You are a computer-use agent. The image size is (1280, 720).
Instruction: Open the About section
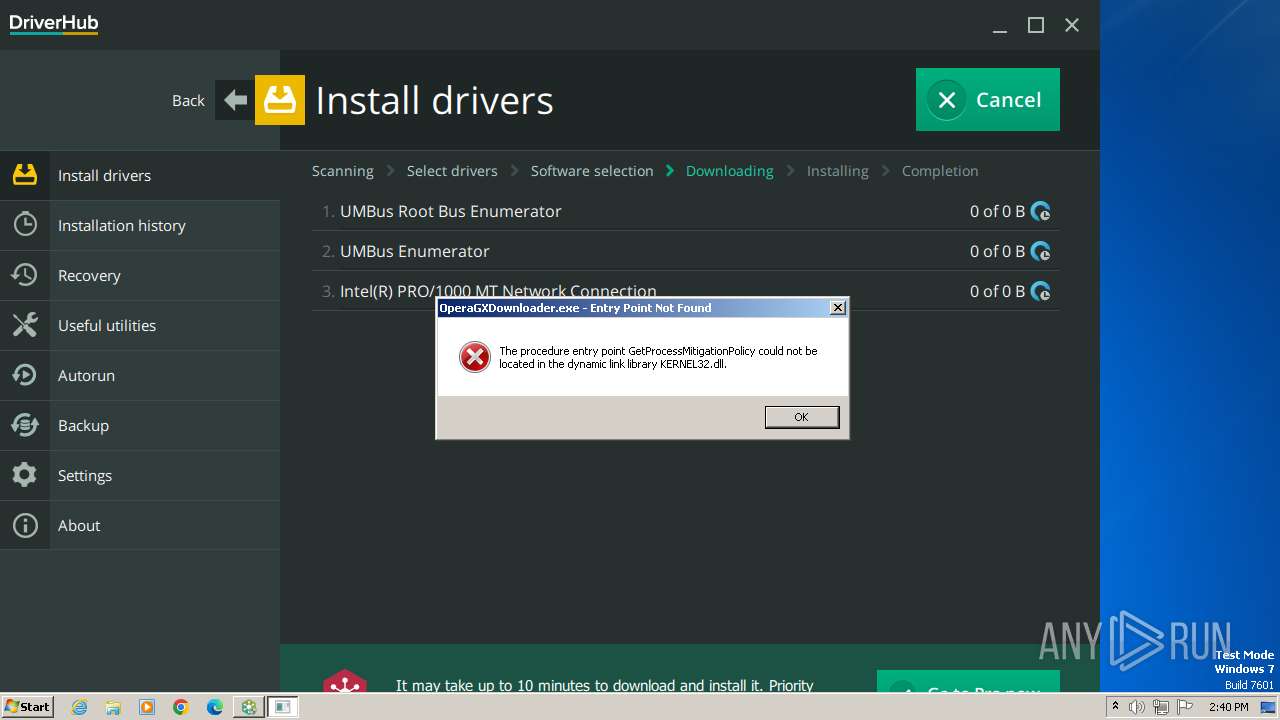click(x=140, y=525)
